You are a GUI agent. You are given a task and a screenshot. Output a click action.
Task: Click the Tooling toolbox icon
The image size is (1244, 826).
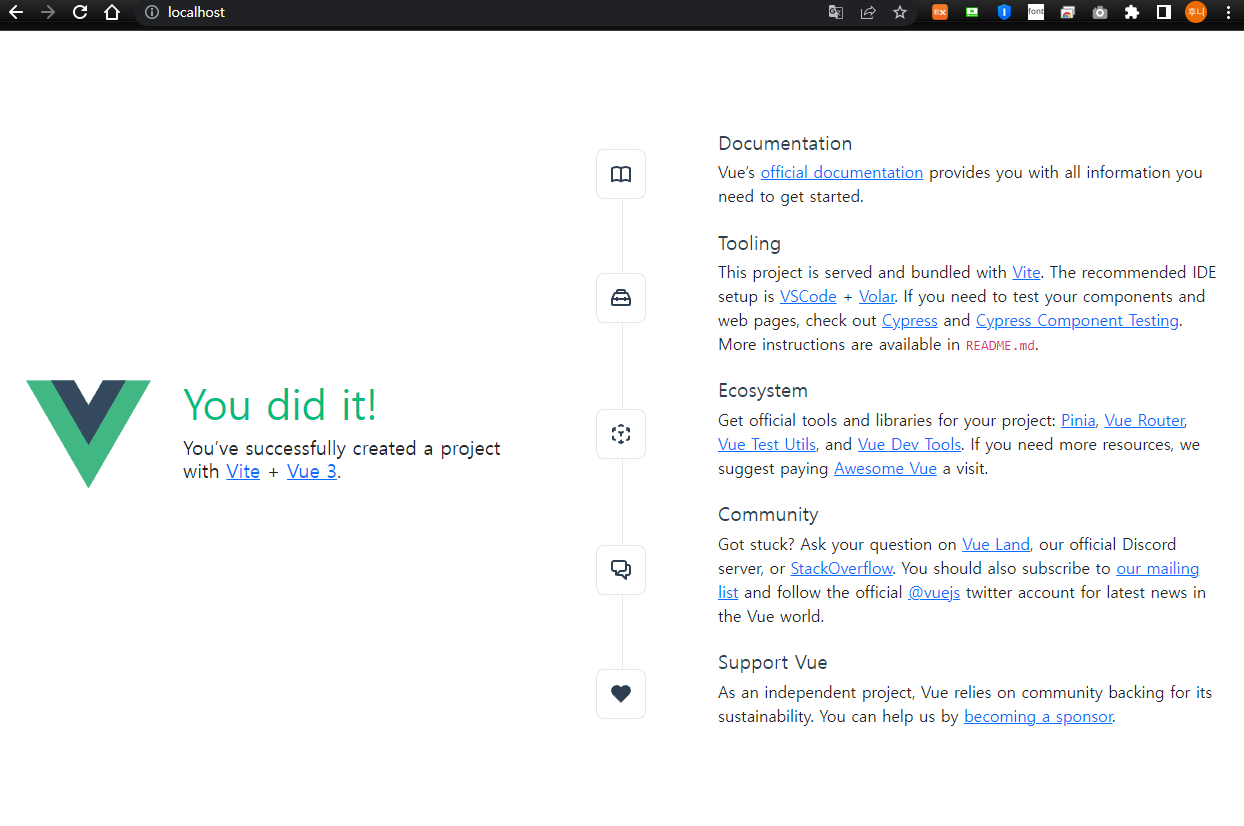[621, 298]
